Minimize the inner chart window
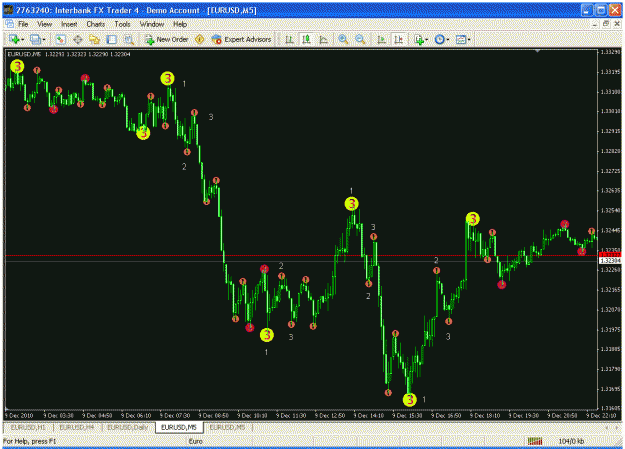The width and height of the screenshot is (625, 449). pyautogui.click(x=595, y=24)
